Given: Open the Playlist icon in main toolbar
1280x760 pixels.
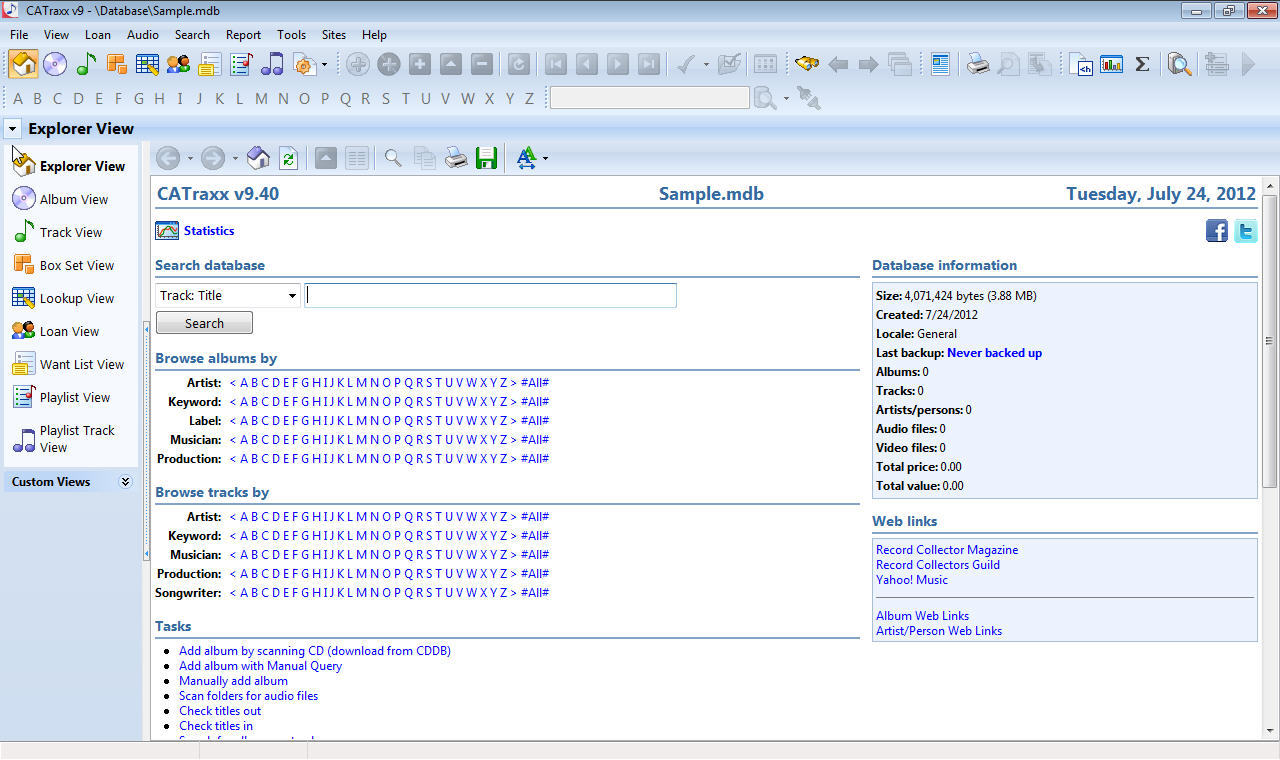Looking at the screenshot, I should (x=240, y=64).
